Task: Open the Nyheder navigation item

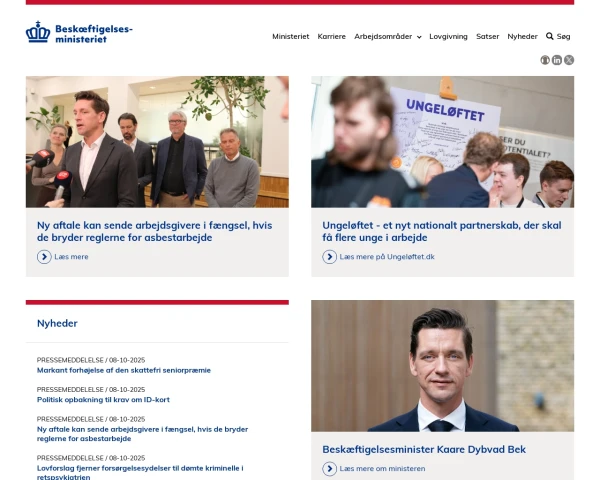Action: pos(522,36)
